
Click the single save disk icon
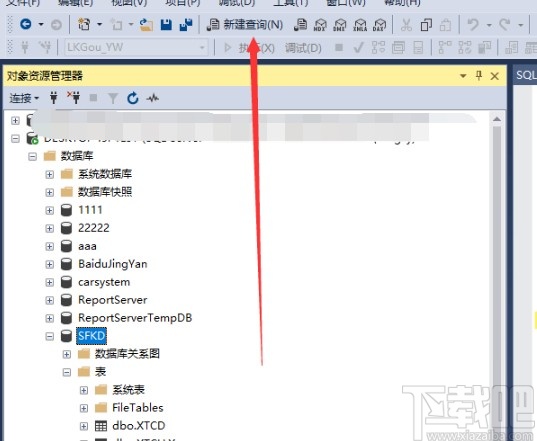pyautogui.click(x=166, y=25)
